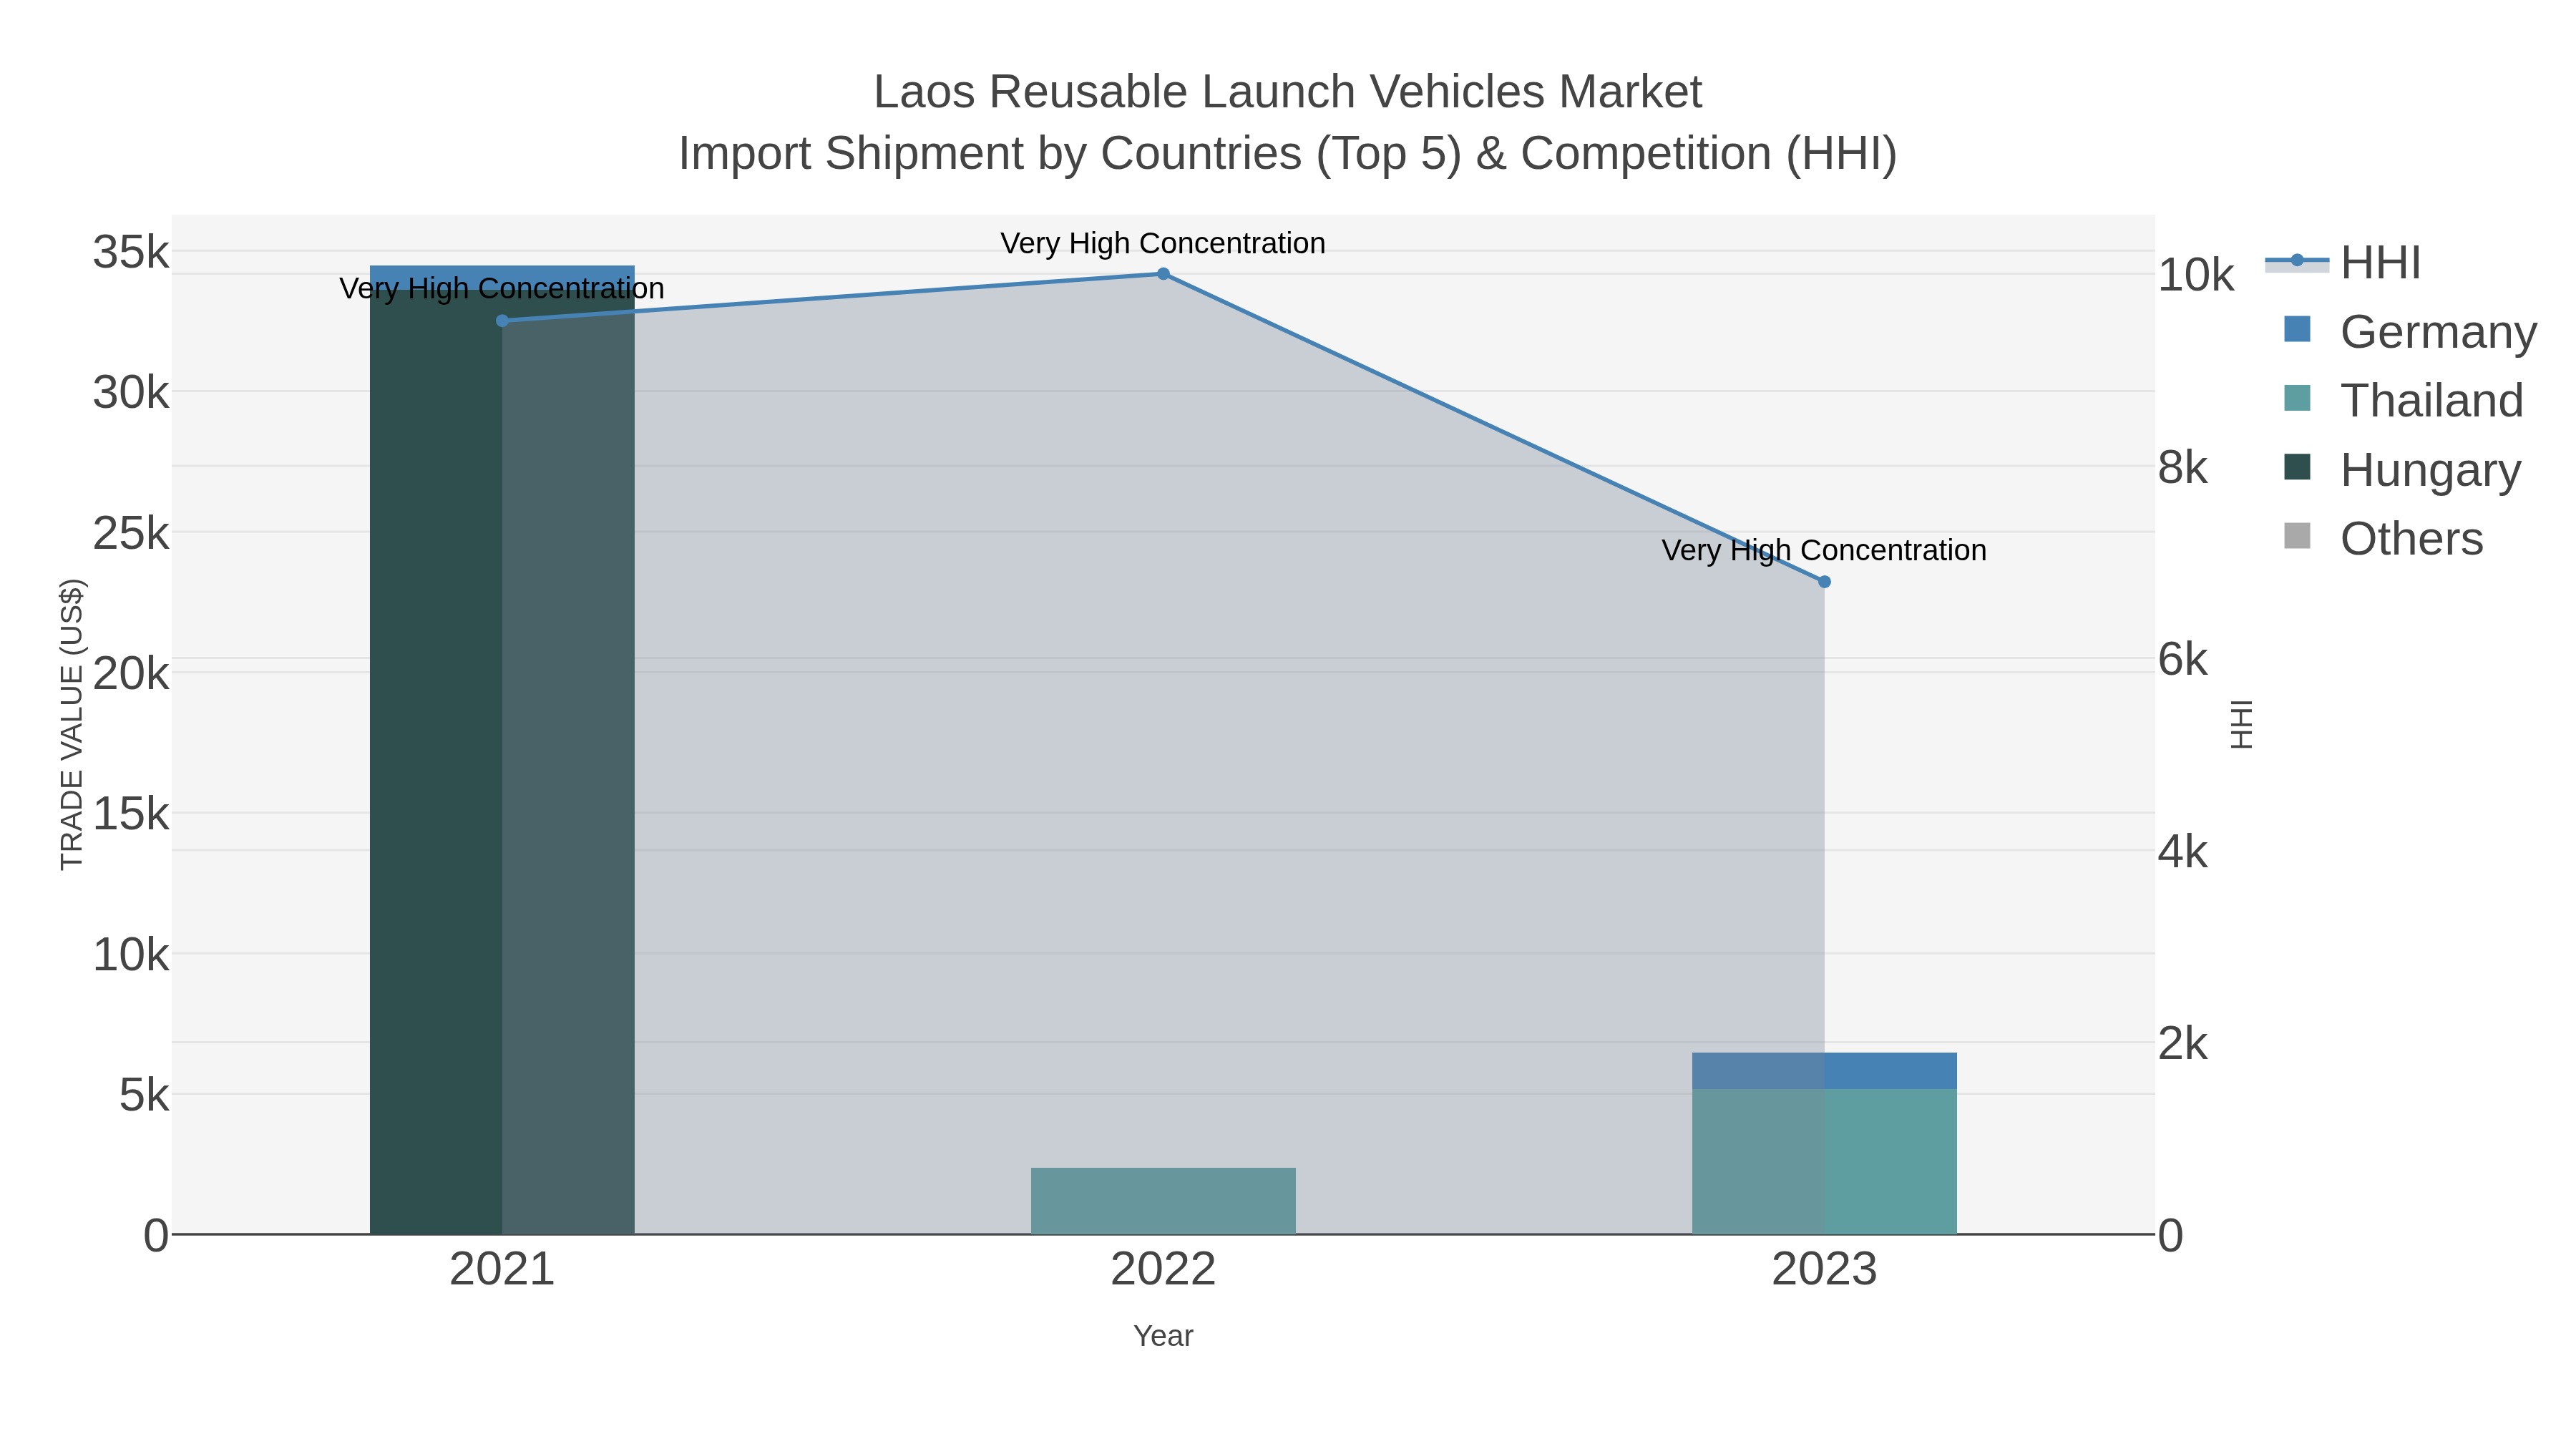Click the 2k right HHI axis tick
The height and width of the screenshot is (1449, 2576).
point(2183,1044)
